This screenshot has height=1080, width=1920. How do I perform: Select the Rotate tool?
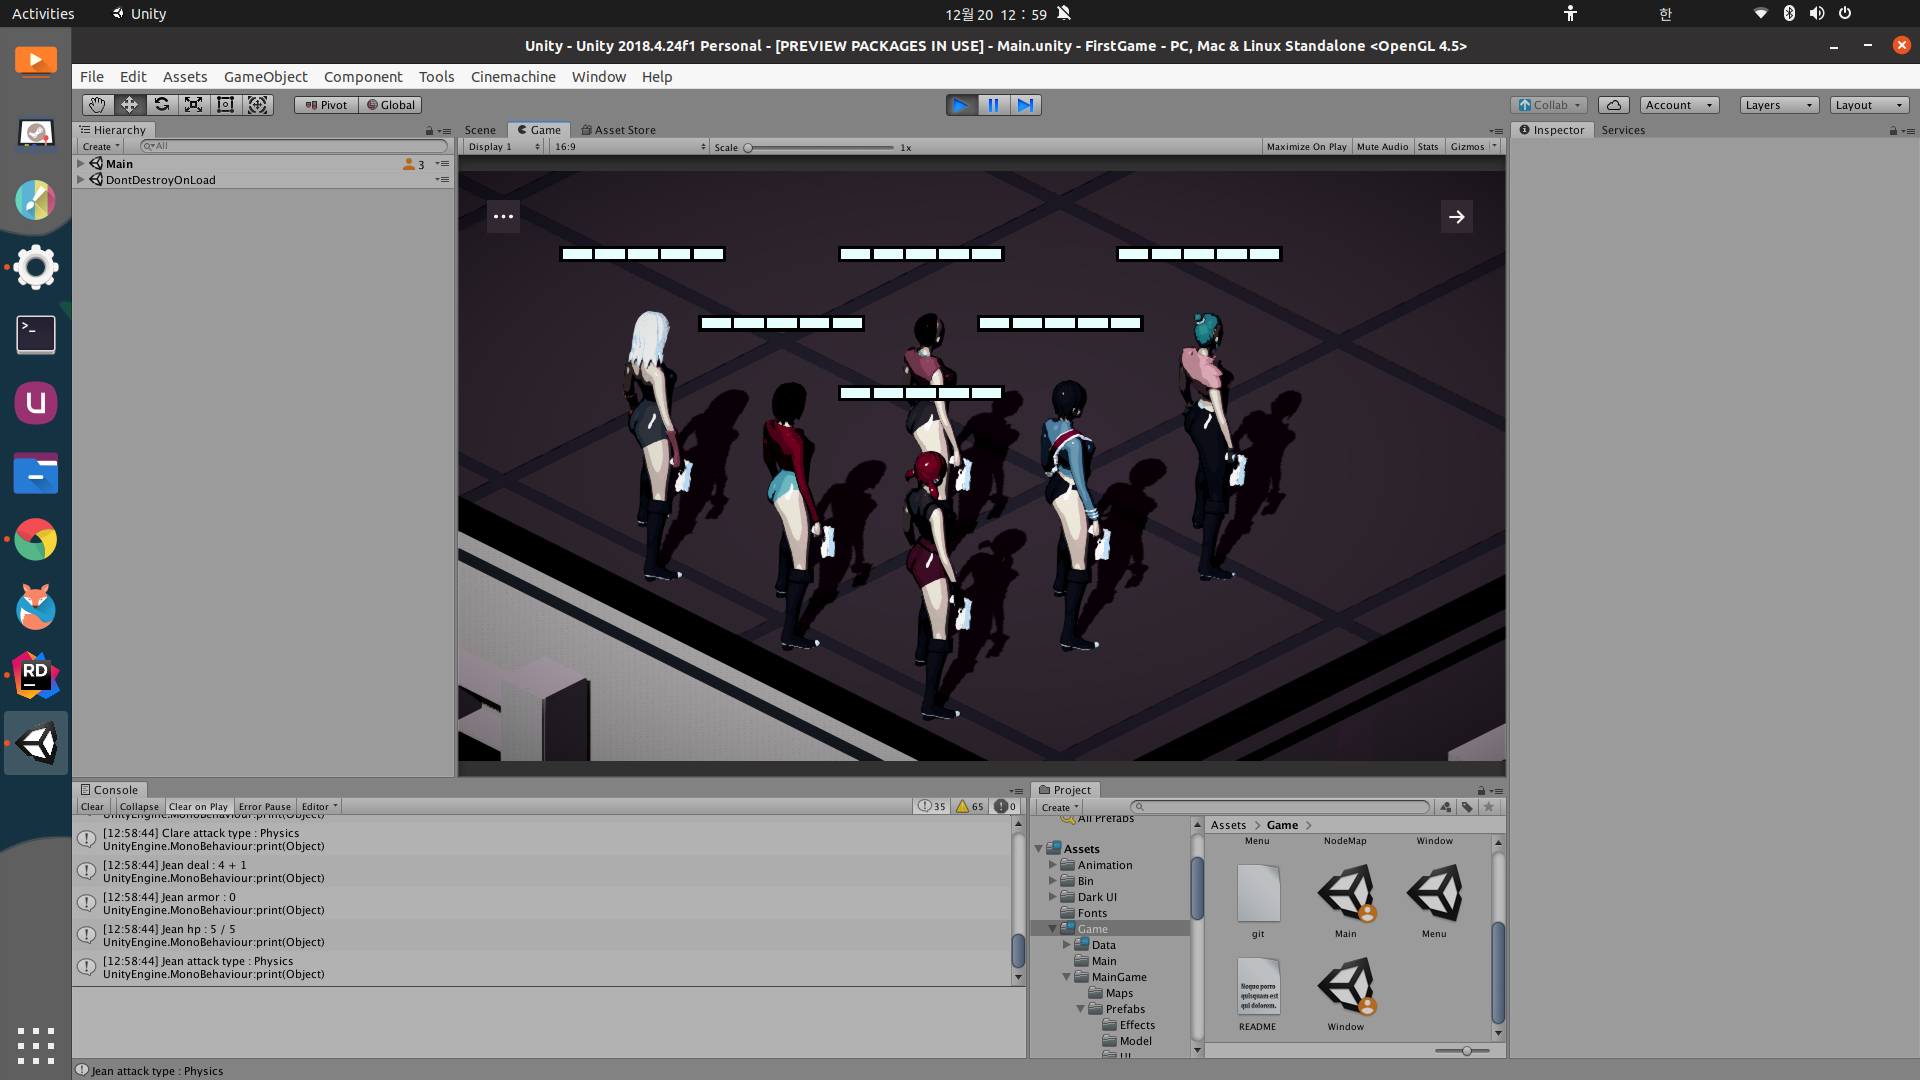pyautogui.click(x=161, y=105)
